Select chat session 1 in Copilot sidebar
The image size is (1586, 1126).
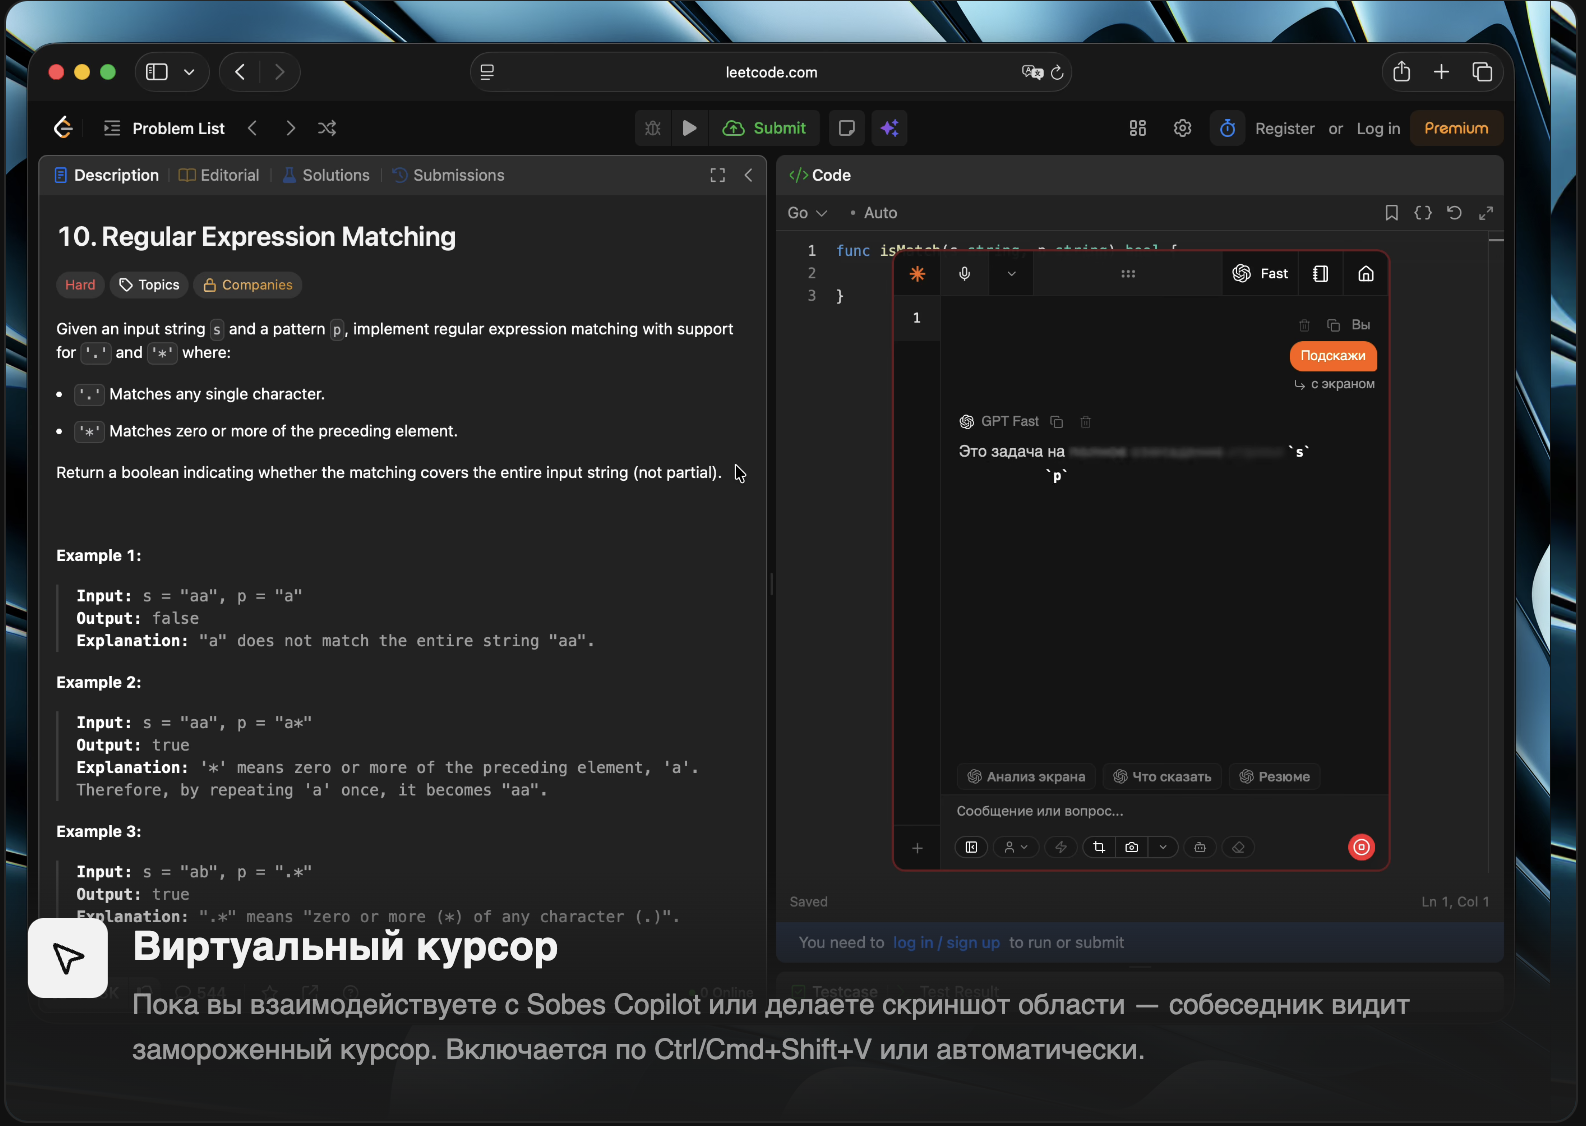pyautogui.click(x=917, y=318)
